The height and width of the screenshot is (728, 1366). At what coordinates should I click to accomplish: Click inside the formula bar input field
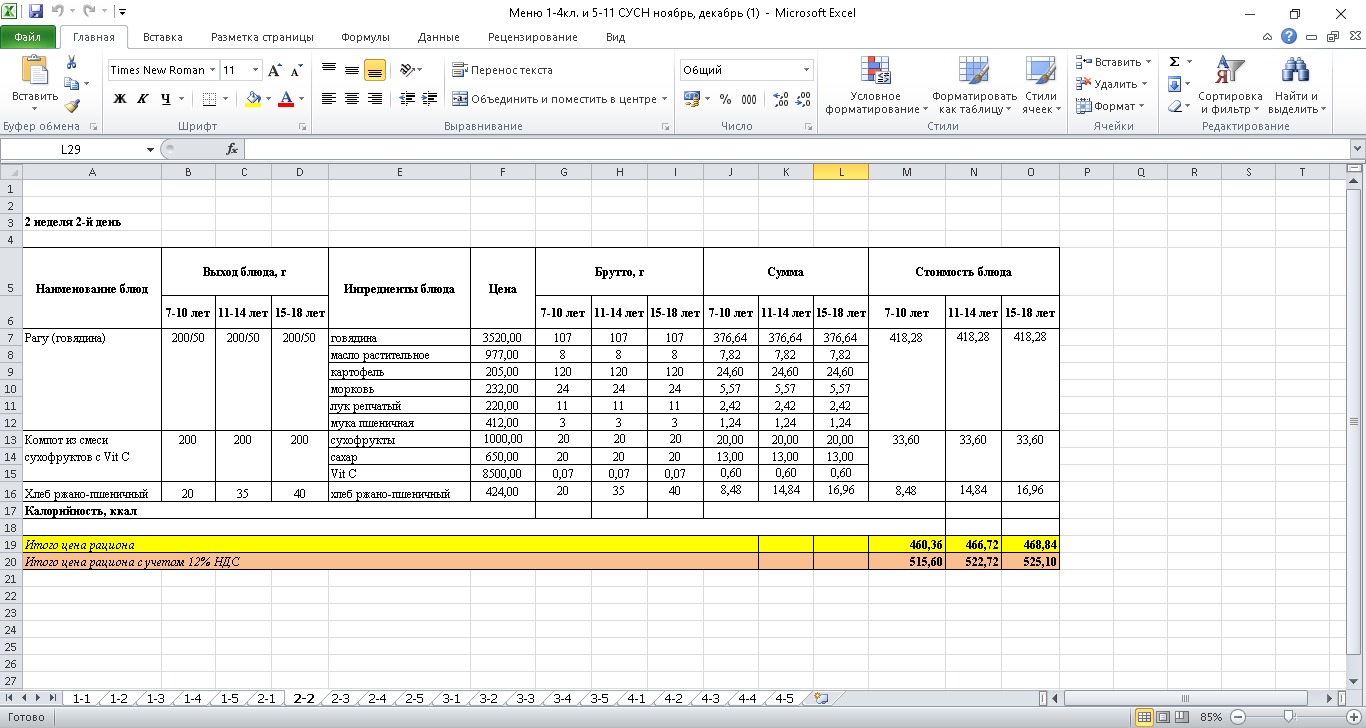790,149
